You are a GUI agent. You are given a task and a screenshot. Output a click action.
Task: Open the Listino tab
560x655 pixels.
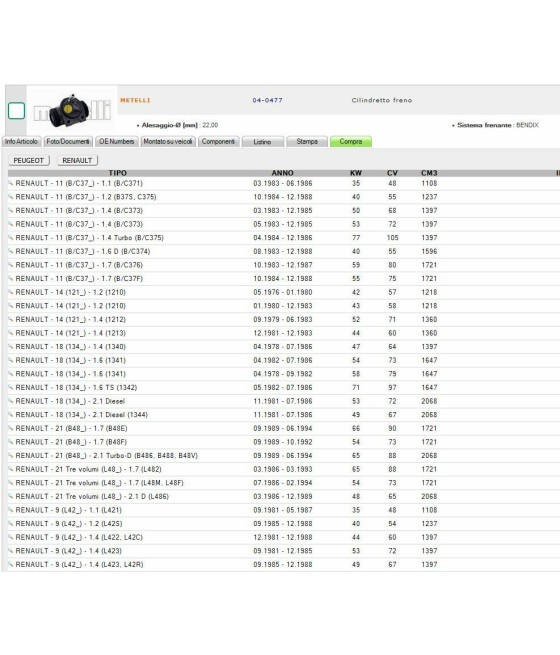pos(262,142)
